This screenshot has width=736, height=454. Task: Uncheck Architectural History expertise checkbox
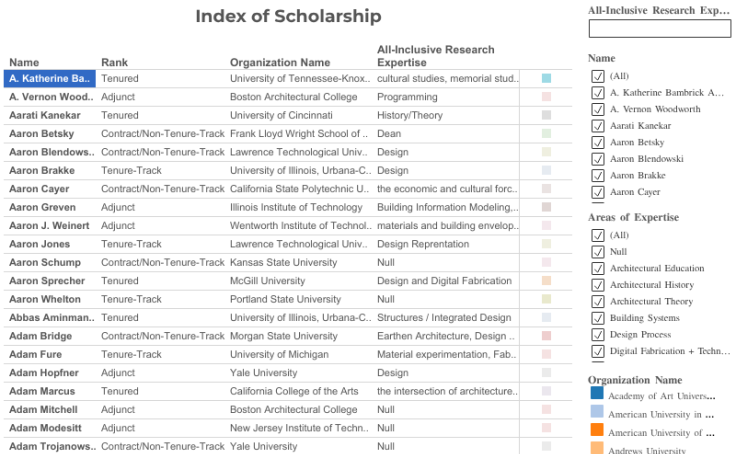598,285
